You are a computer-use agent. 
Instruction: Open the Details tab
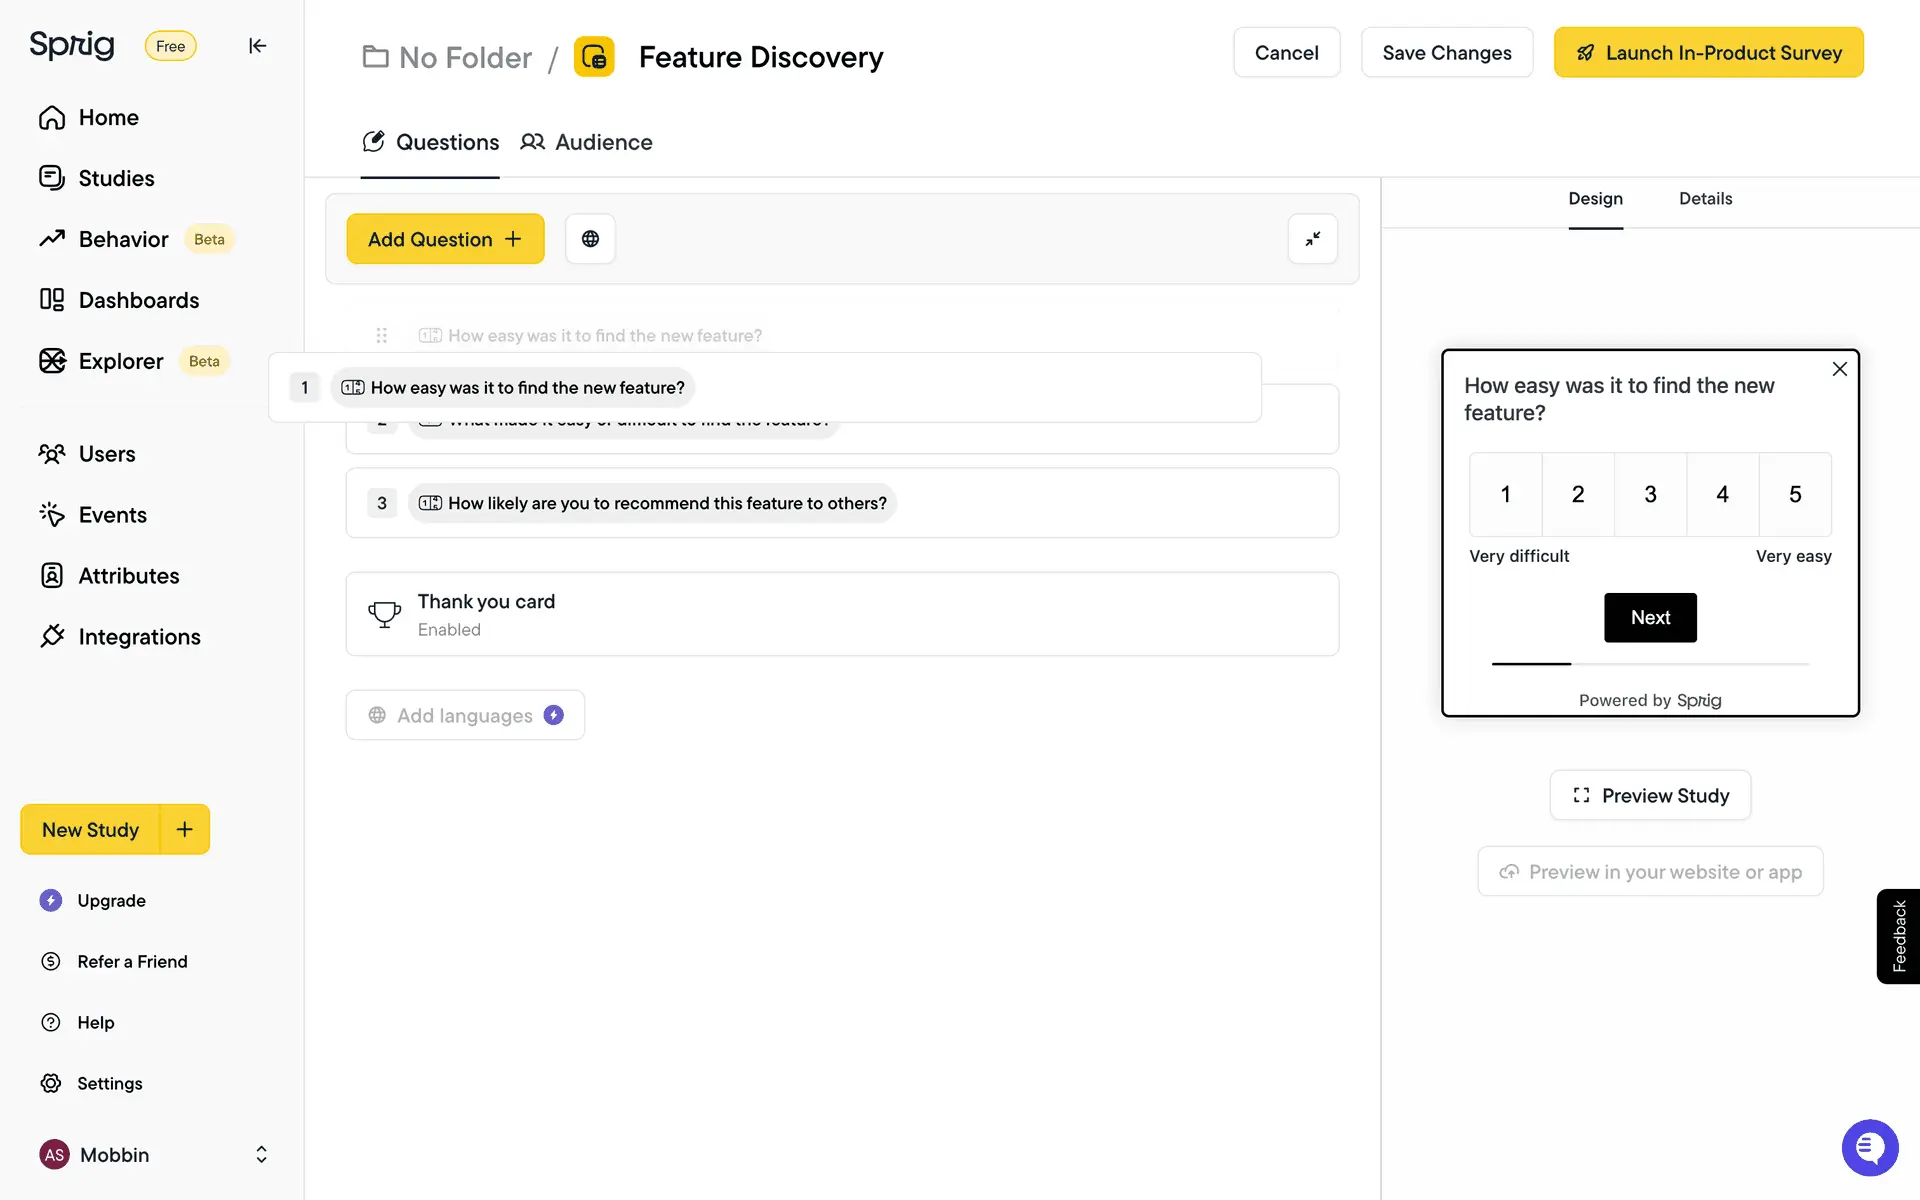pos(1705,198)
